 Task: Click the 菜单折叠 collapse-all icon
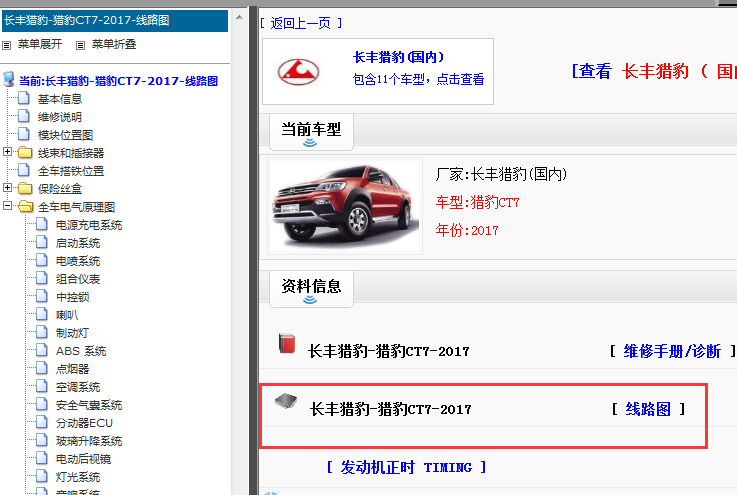pyautogui.click(x=80, y=45)
